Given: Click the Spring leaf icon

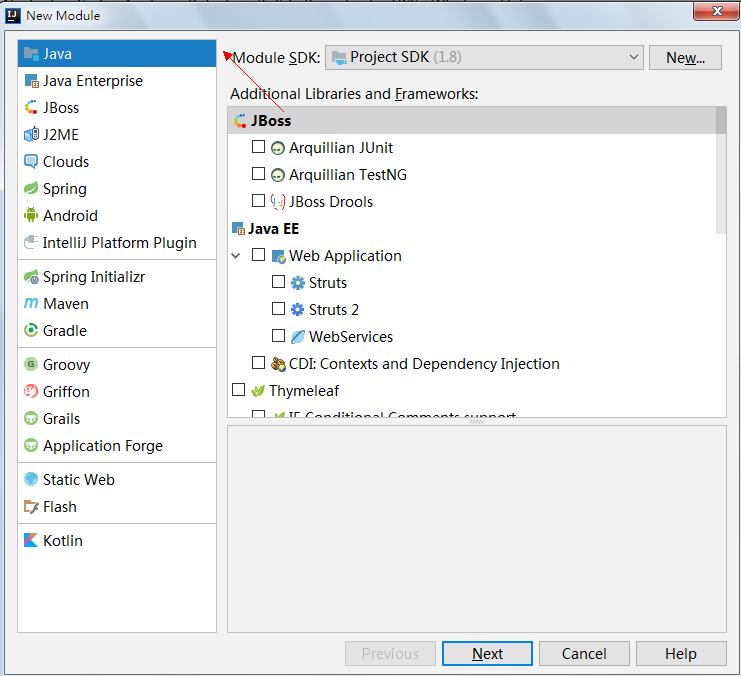Looking at the screenshot, I should click(x=31, y=189).
